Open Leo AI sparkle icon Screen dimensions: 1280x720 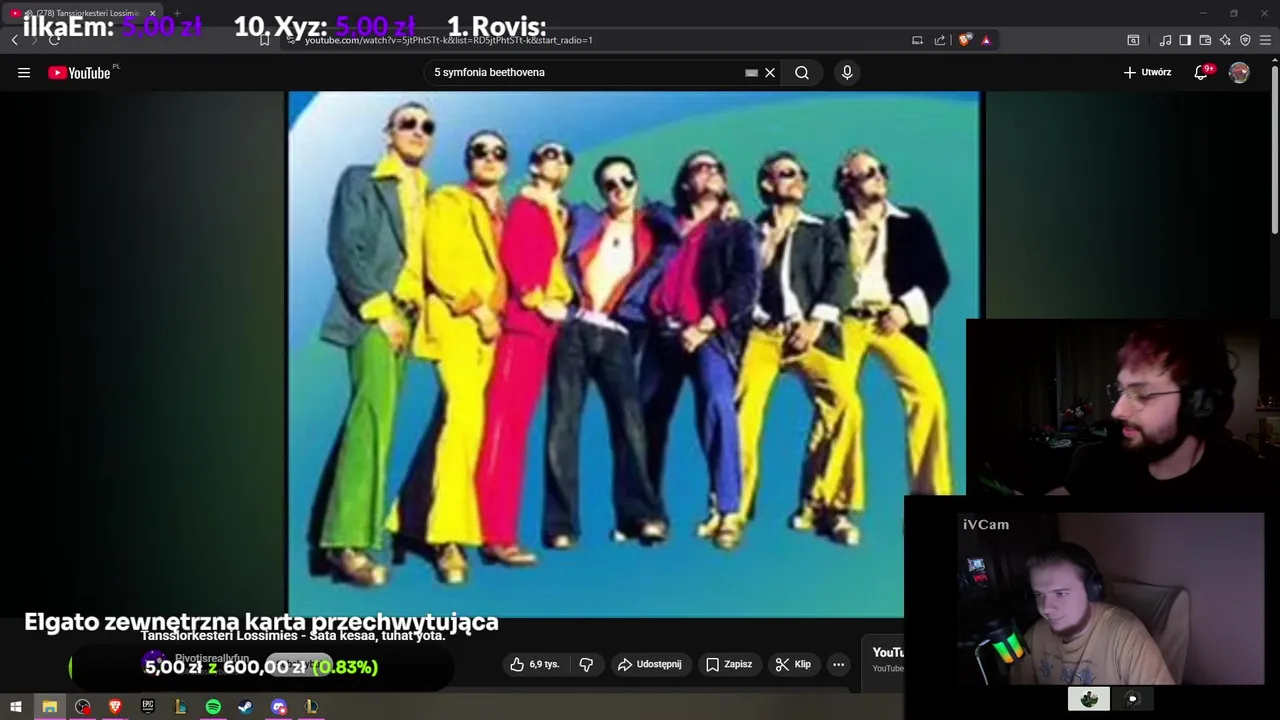click(1225, 40)
